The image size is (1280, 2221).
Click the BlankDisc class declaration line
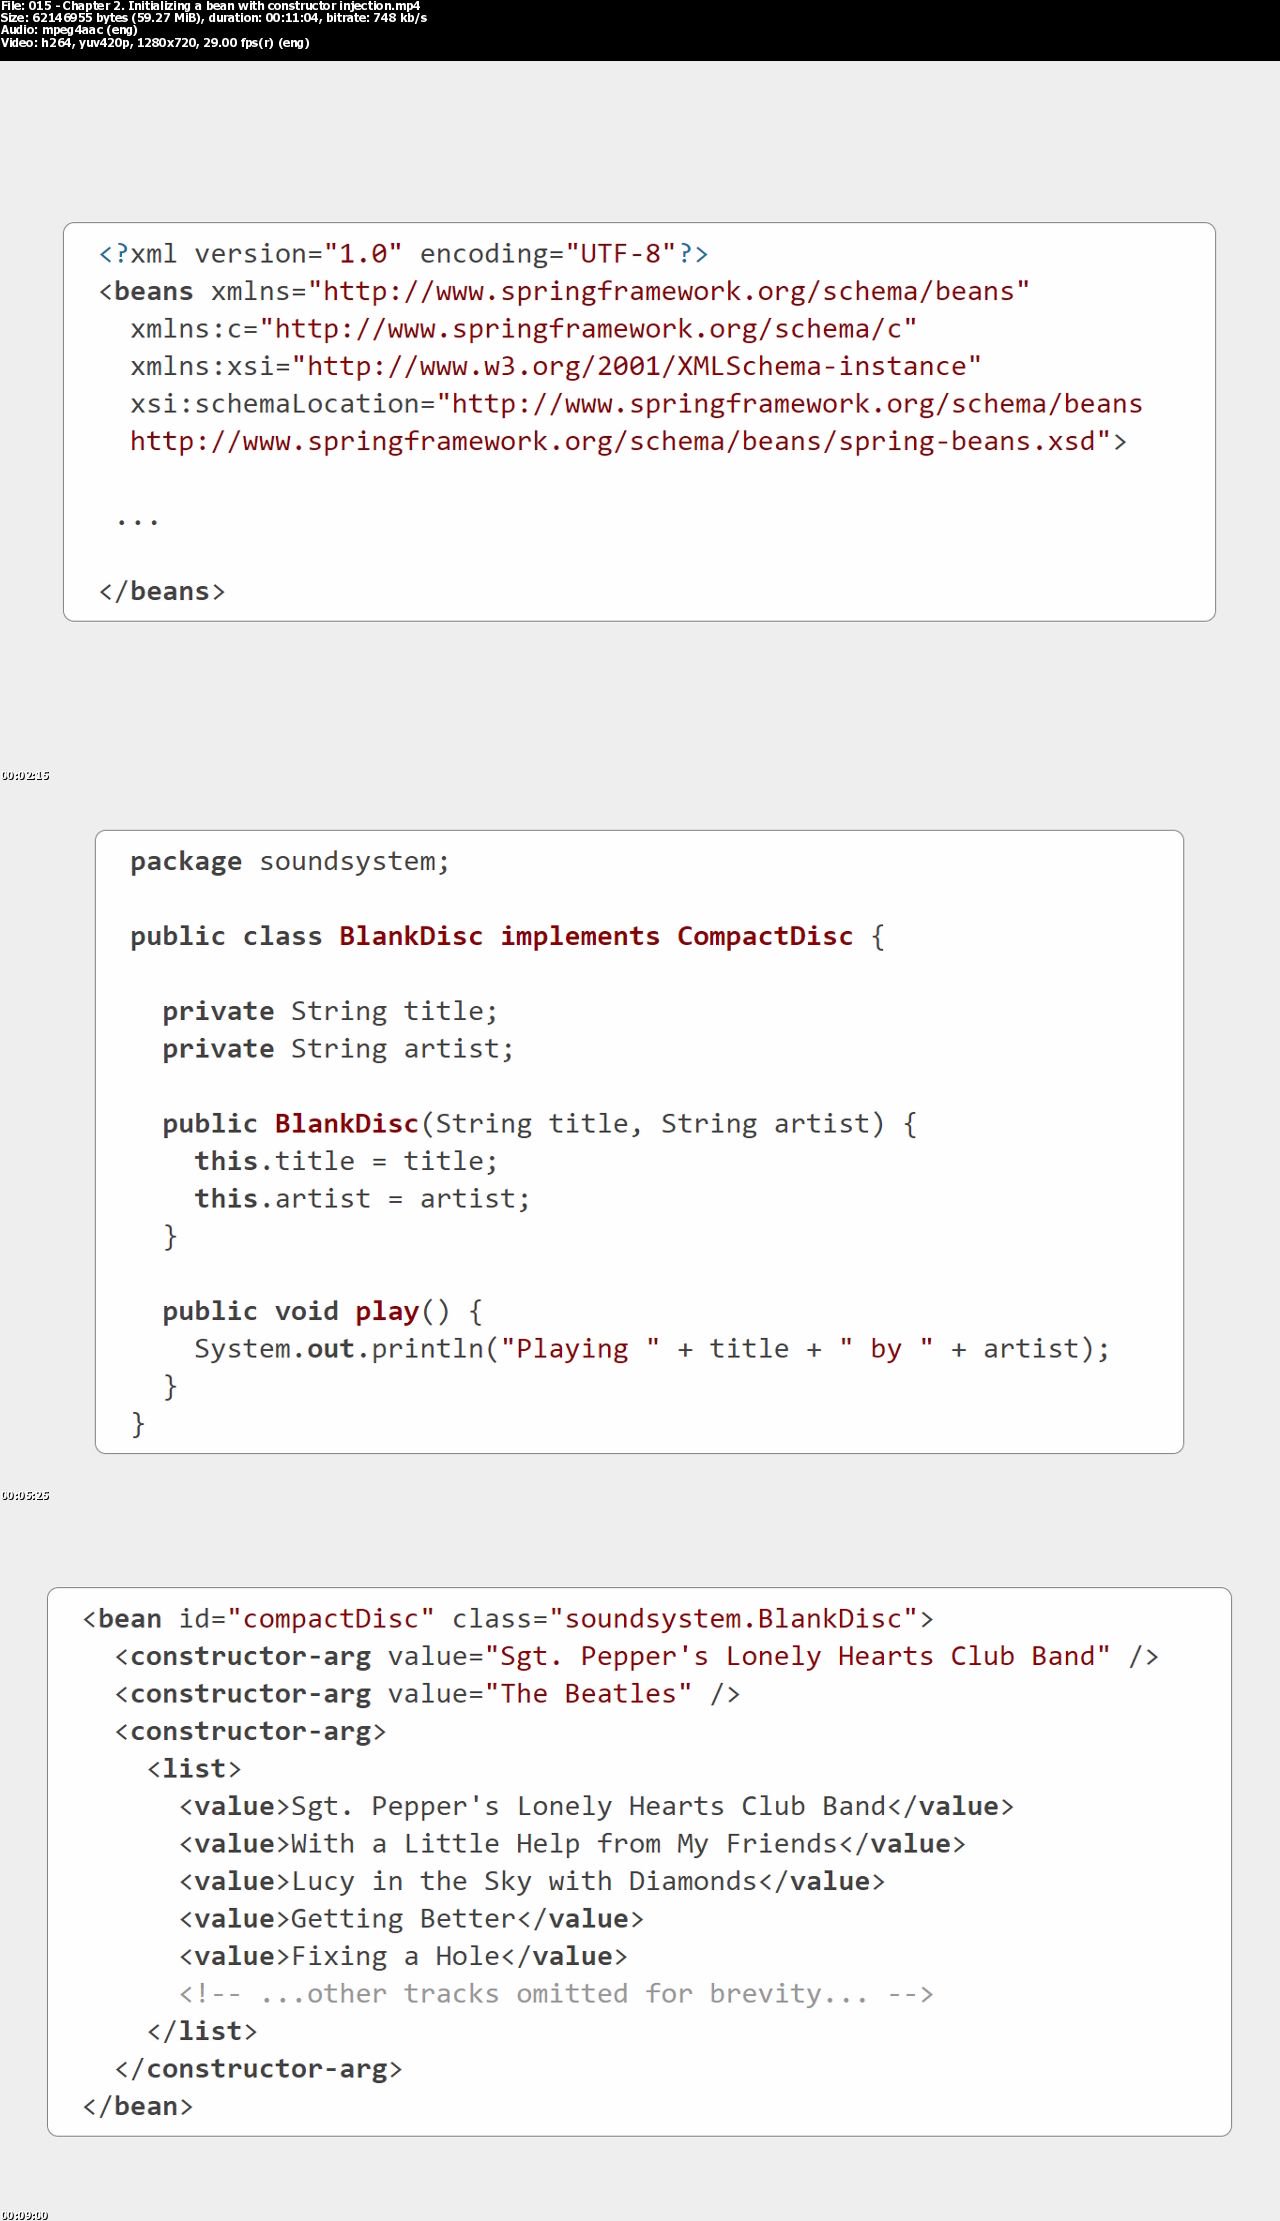coord(507,936)
